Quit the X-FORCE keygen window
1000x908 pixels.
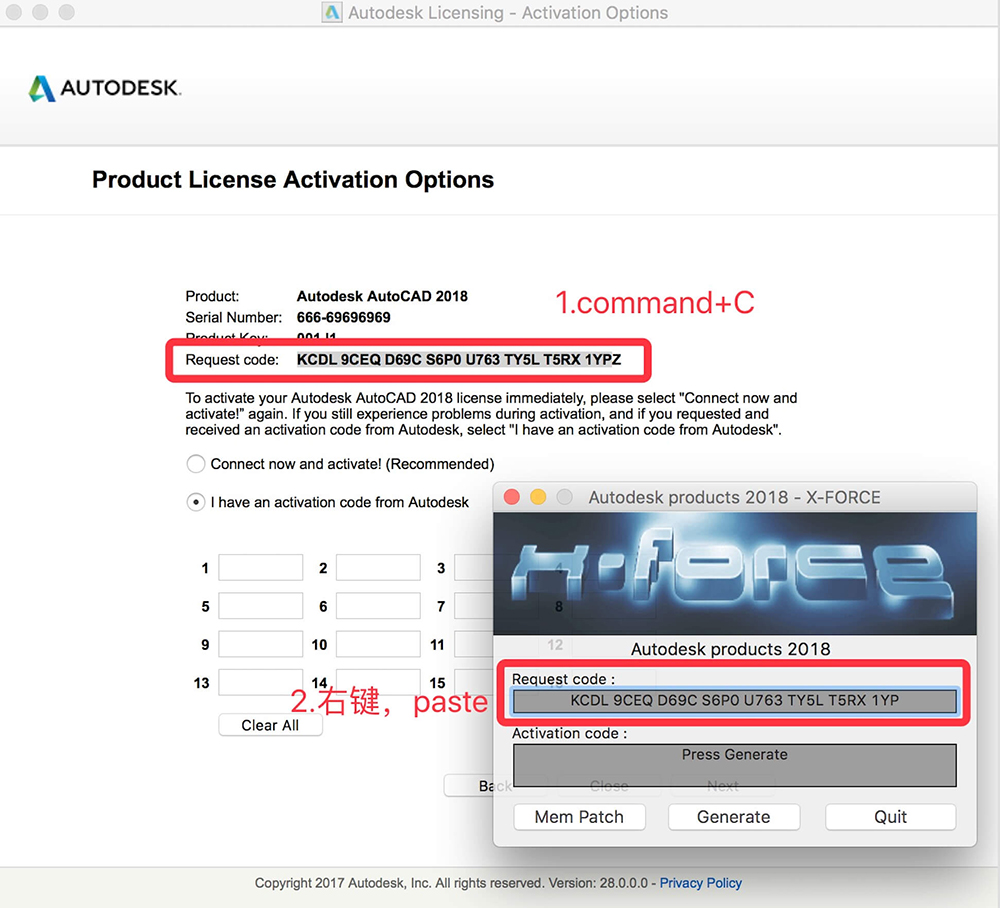[x=890, y=817]
